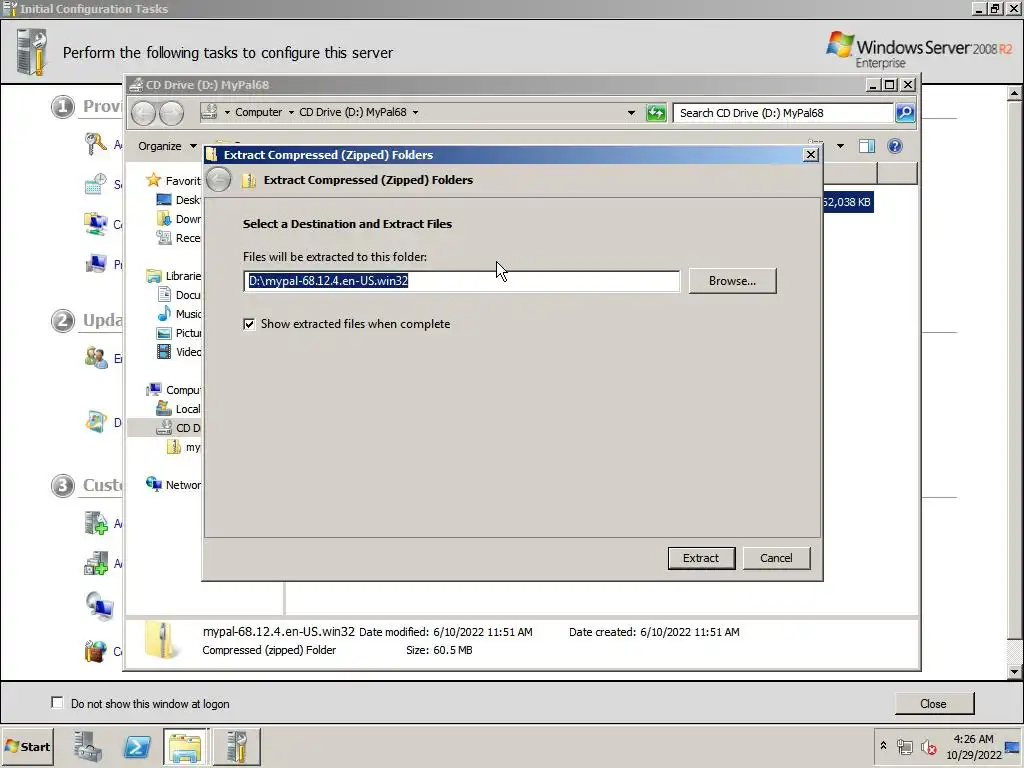1024x768 pixels.
Task: Click the numbered step 3 circle icon
Action: click(63, 486)
